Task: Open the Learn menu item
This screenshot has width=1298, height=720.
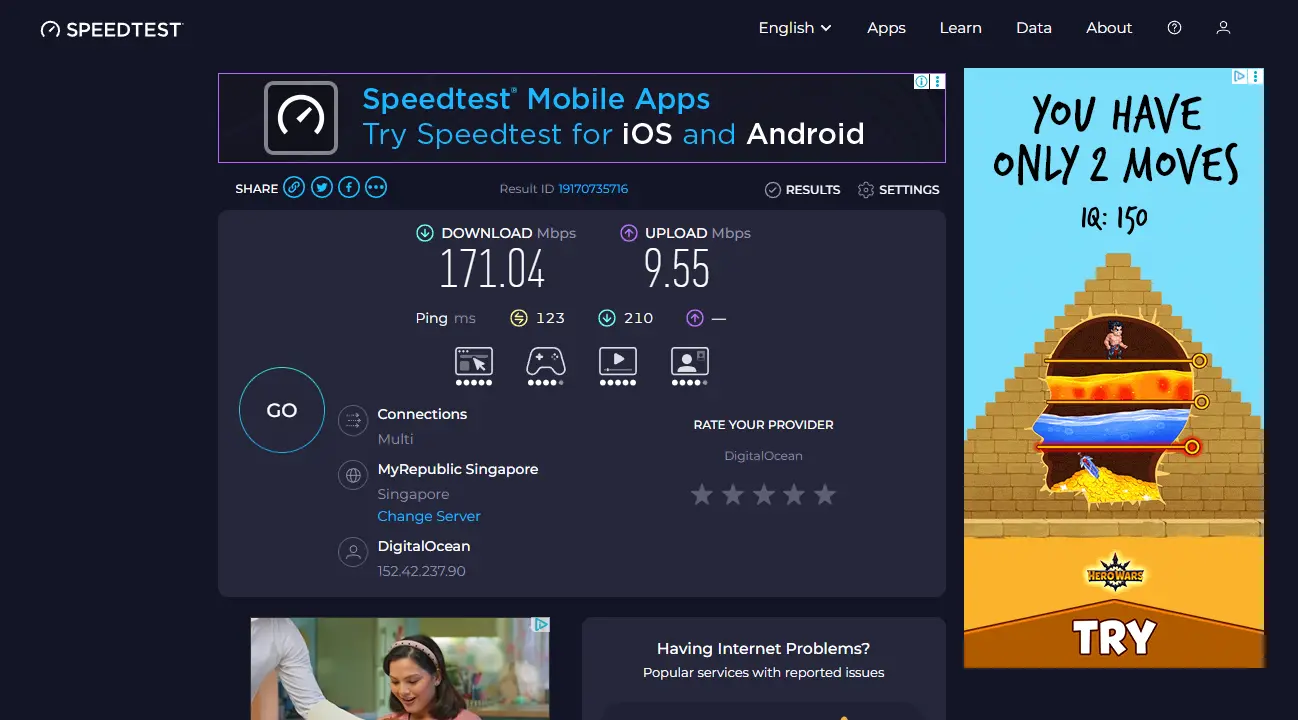Action: click(x=960, y=28)
